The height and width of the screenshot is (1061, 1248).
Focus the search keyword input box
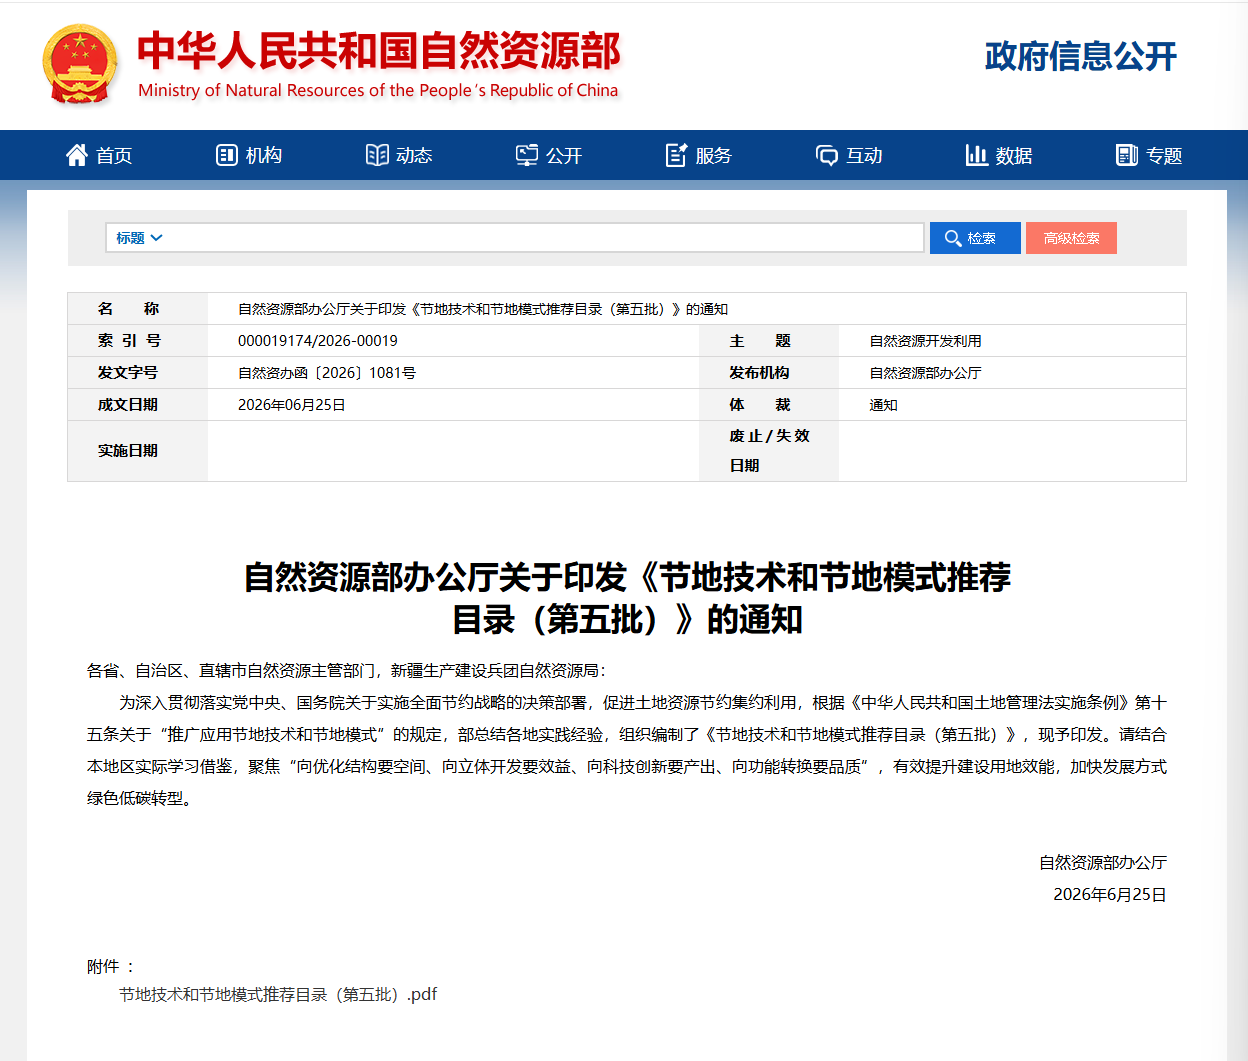pyautogui.click(x=545, y=238)
